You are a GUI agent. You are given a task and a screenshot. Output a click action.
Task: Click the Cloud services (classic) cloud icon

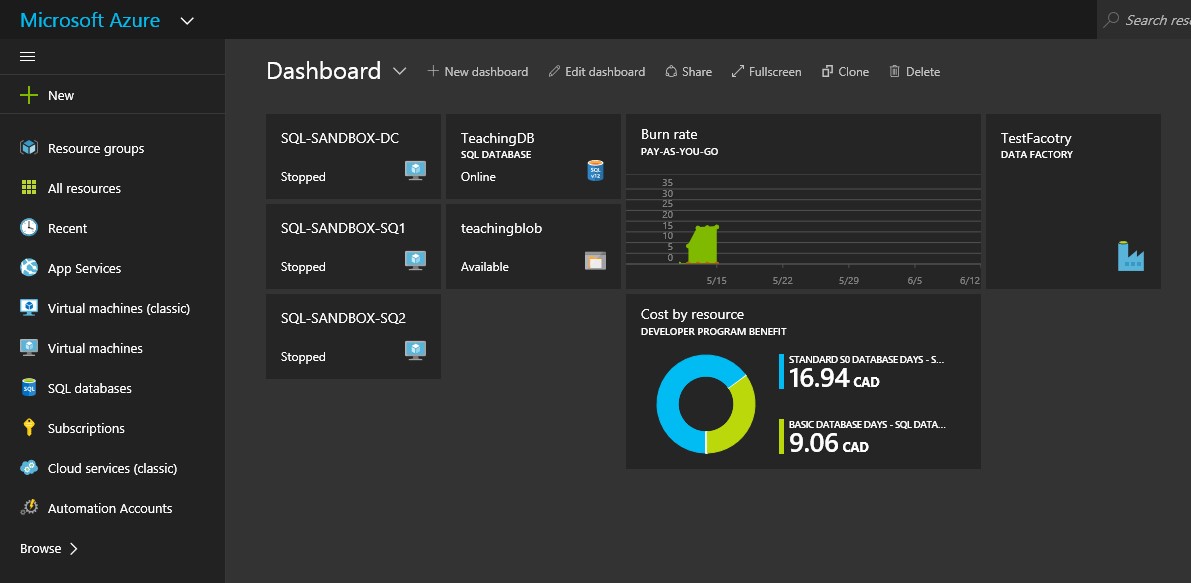(29, 468)
